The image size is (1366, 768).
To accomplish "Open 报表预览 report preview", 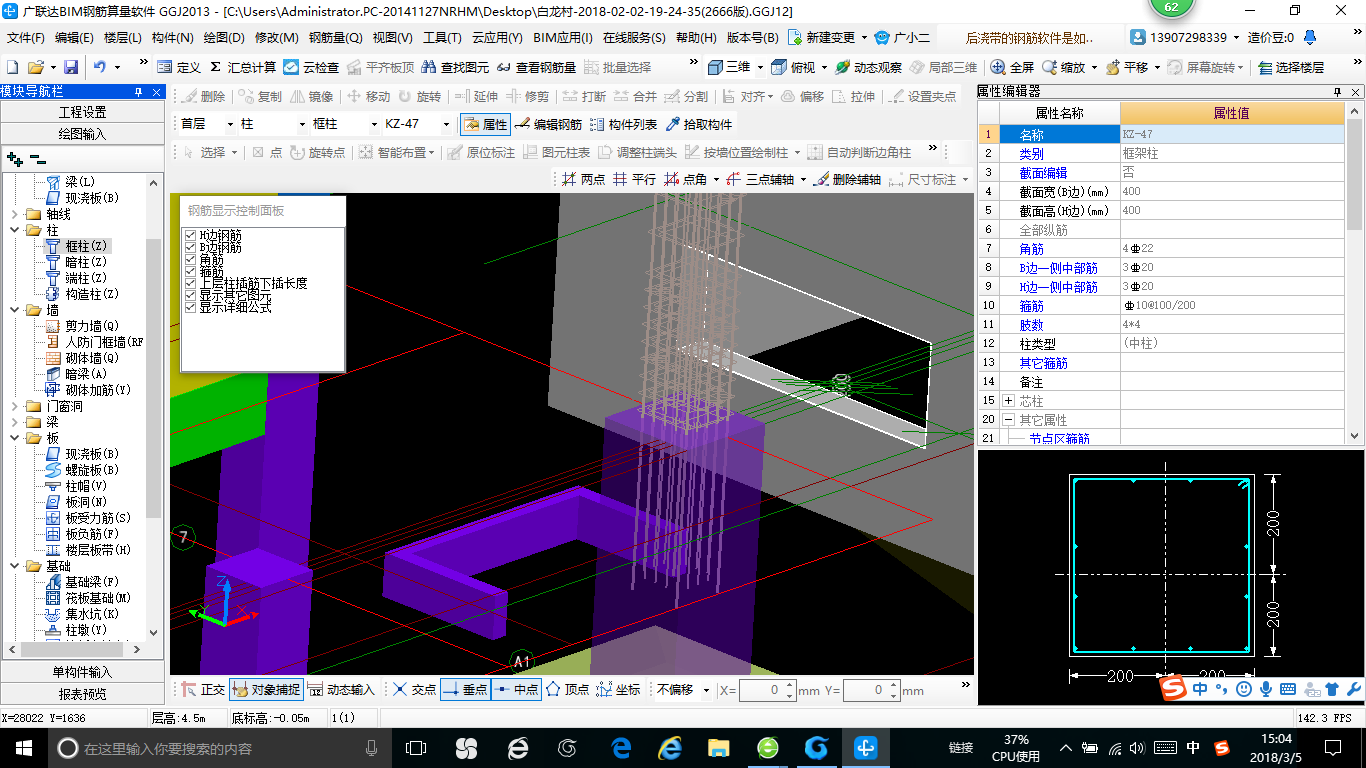I will (82, 694).
